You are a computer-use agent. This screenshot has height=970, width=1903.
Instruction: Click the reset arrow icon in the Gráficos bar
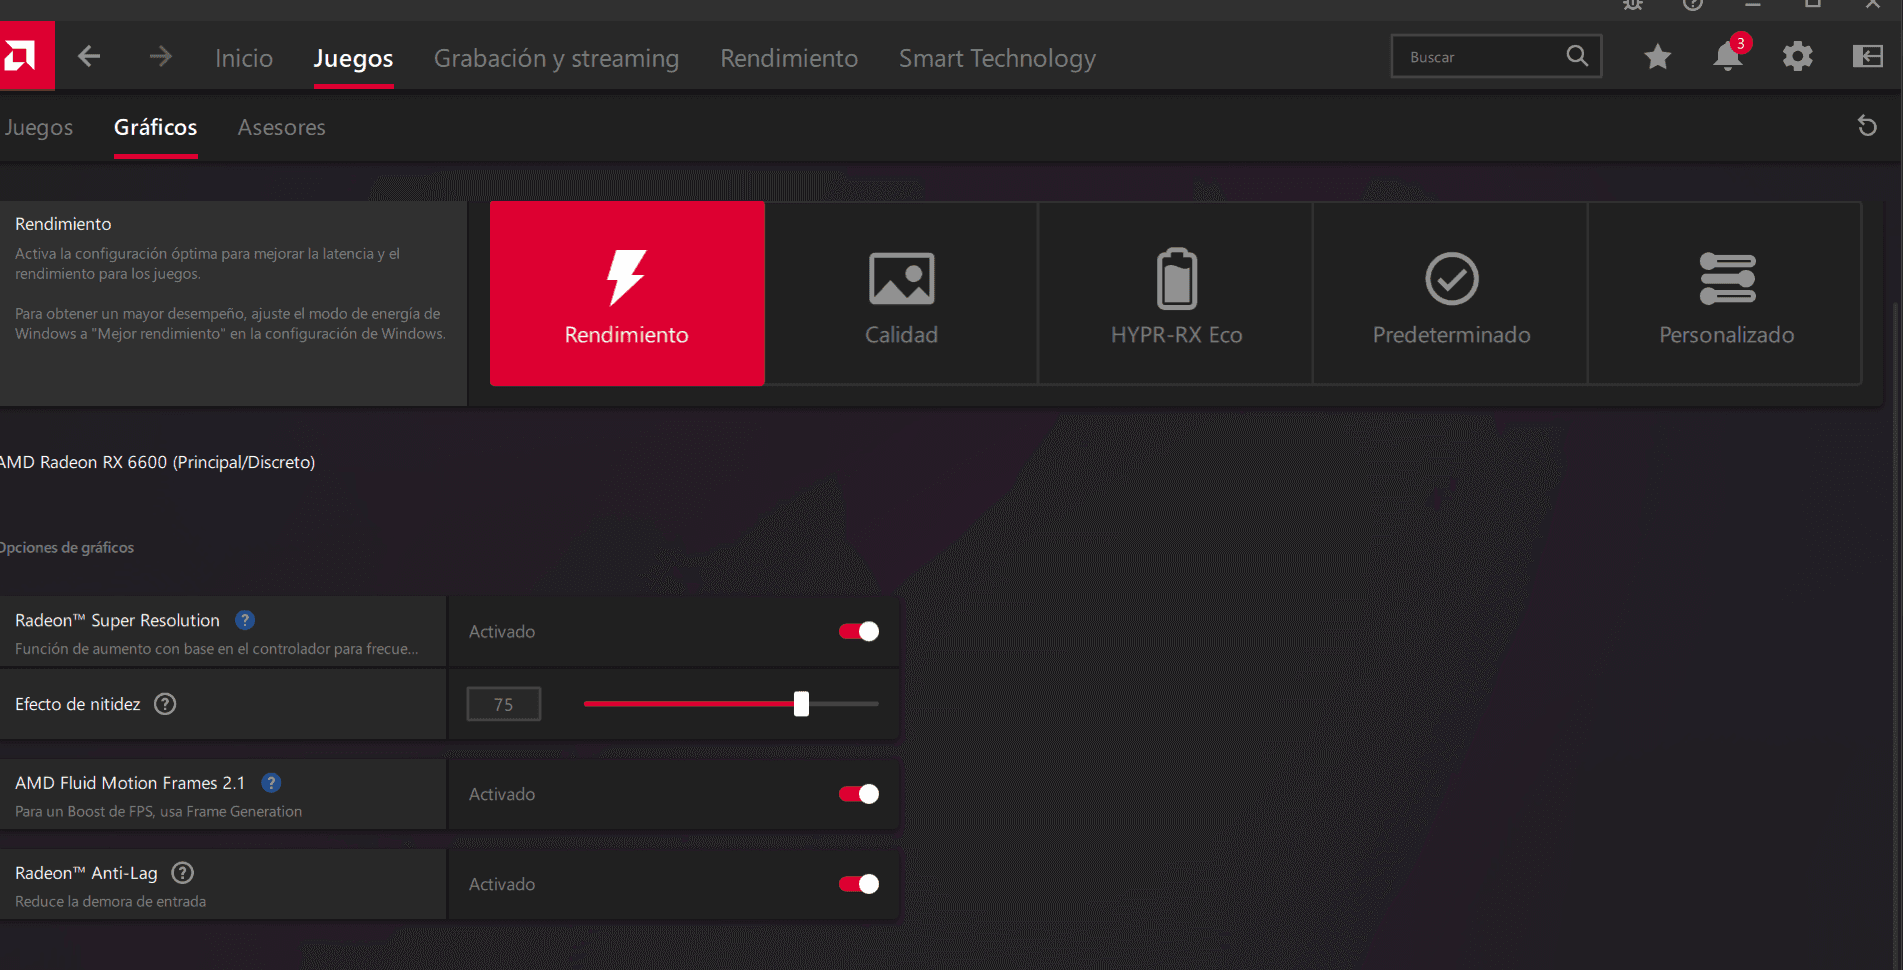click(x=1867, y=126)
